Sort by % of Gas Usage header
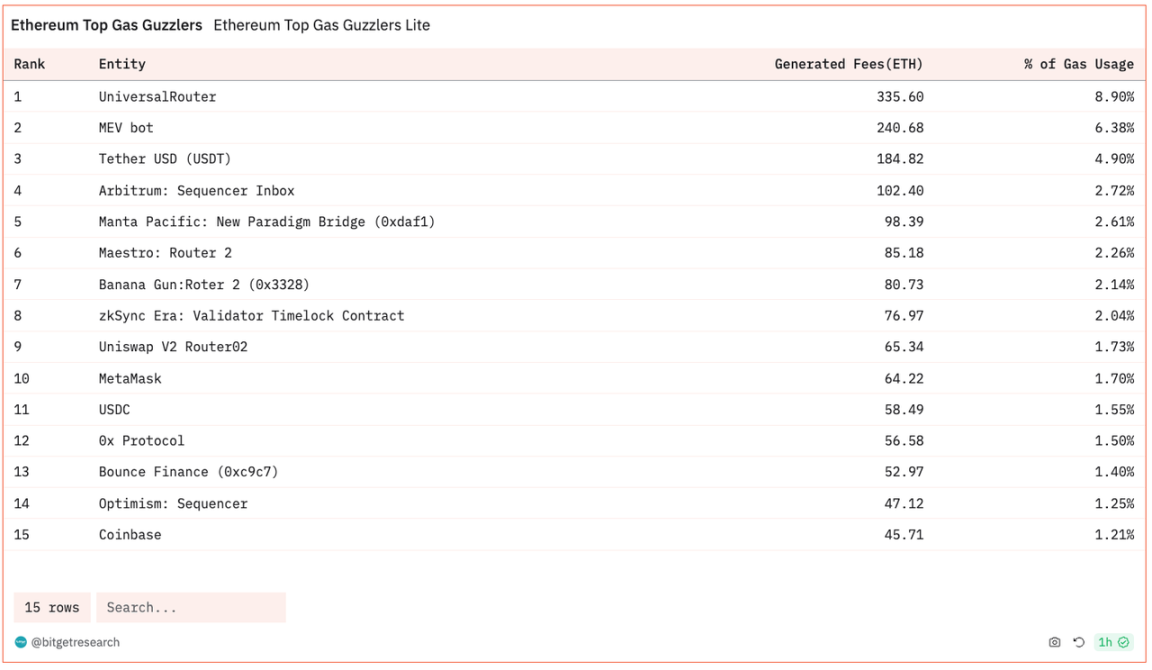The image size is (1152, 670). (x=1078, y=64)
